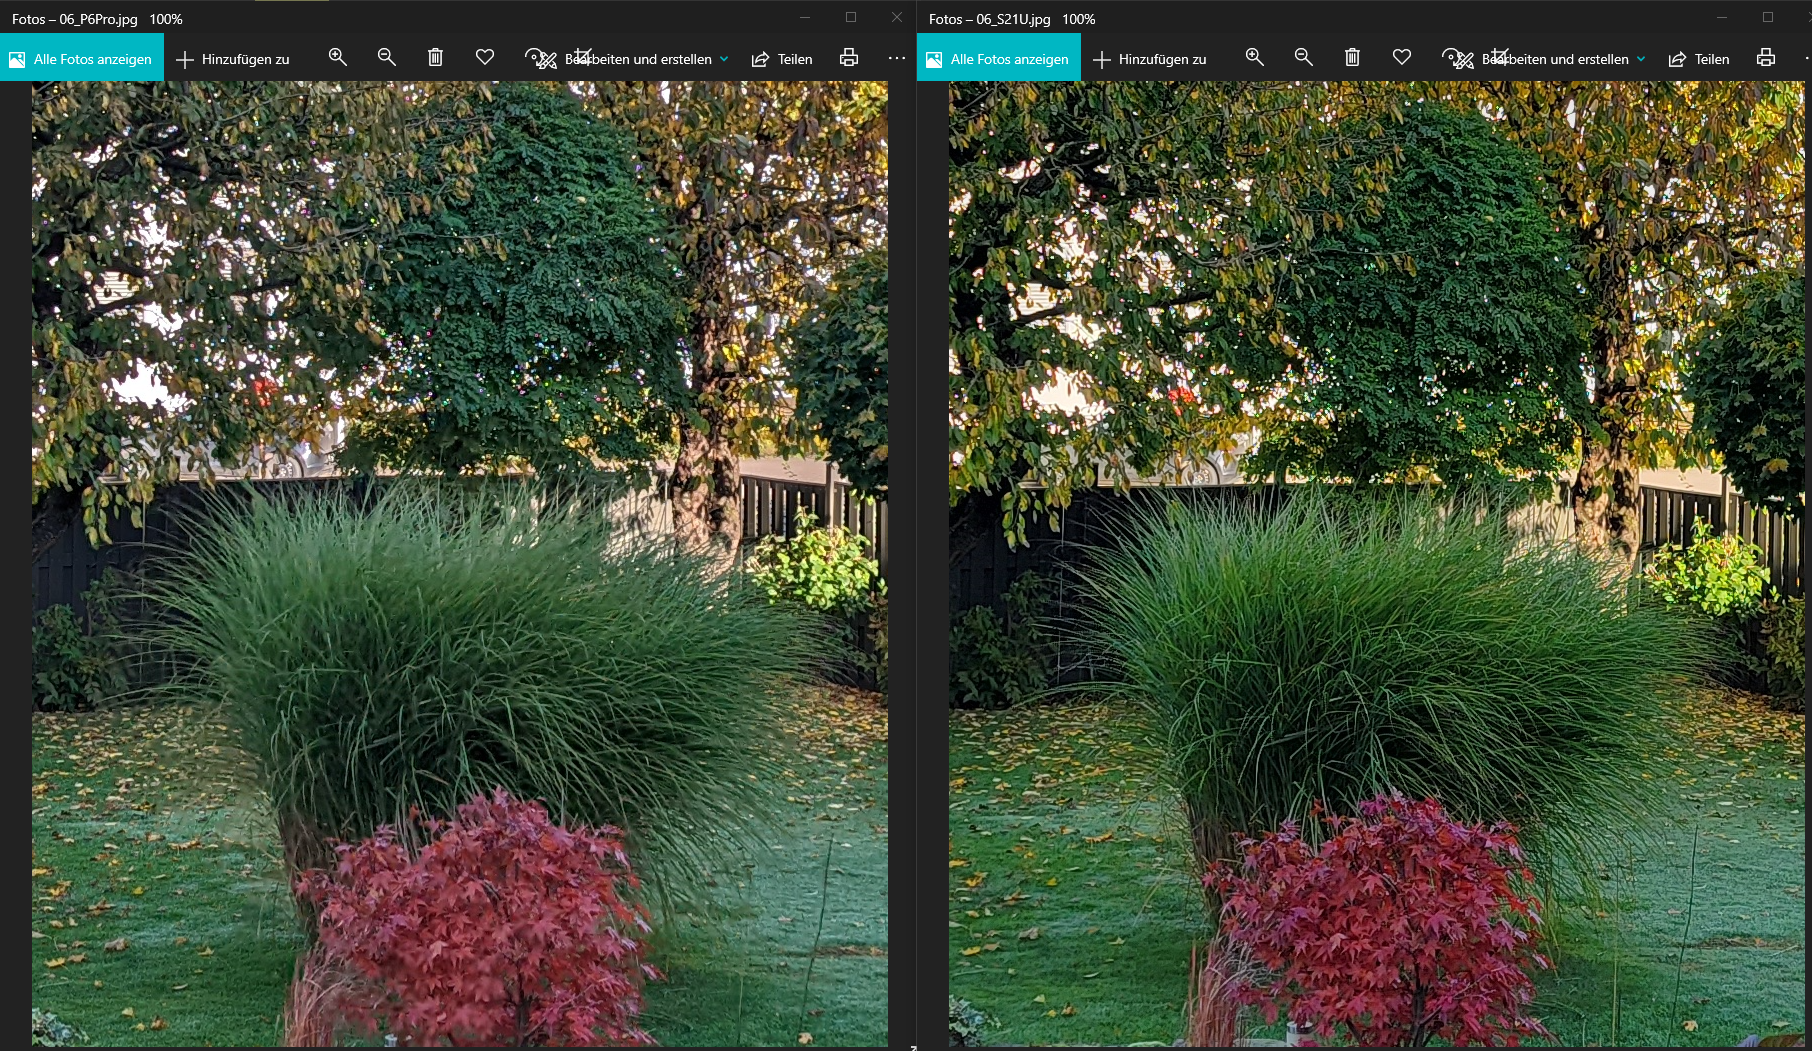Add 06_P6Pro photo to favorites (heart icon)

485,58
